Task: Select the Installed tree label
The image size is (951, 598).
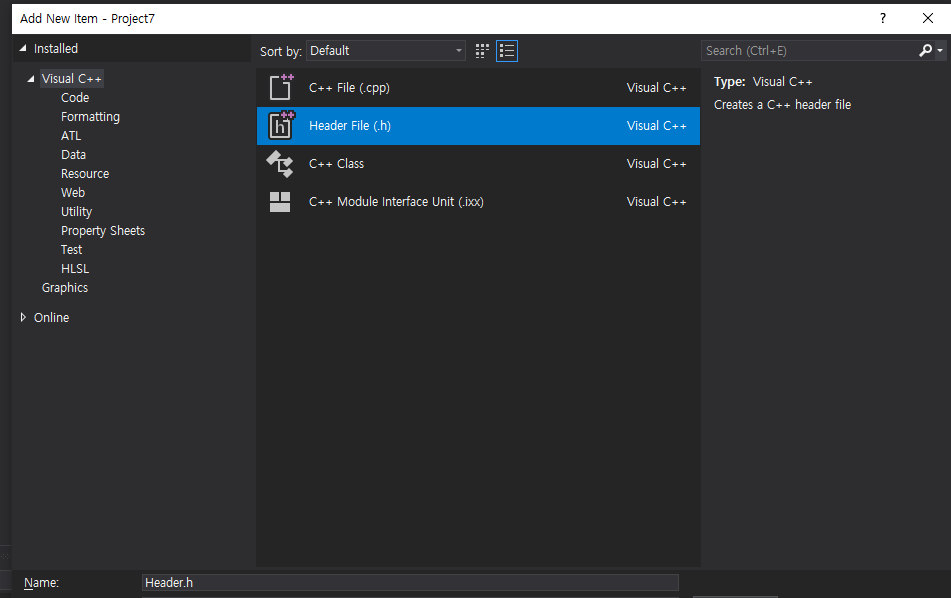Action: pyautogui.click(x=56, y=49)
